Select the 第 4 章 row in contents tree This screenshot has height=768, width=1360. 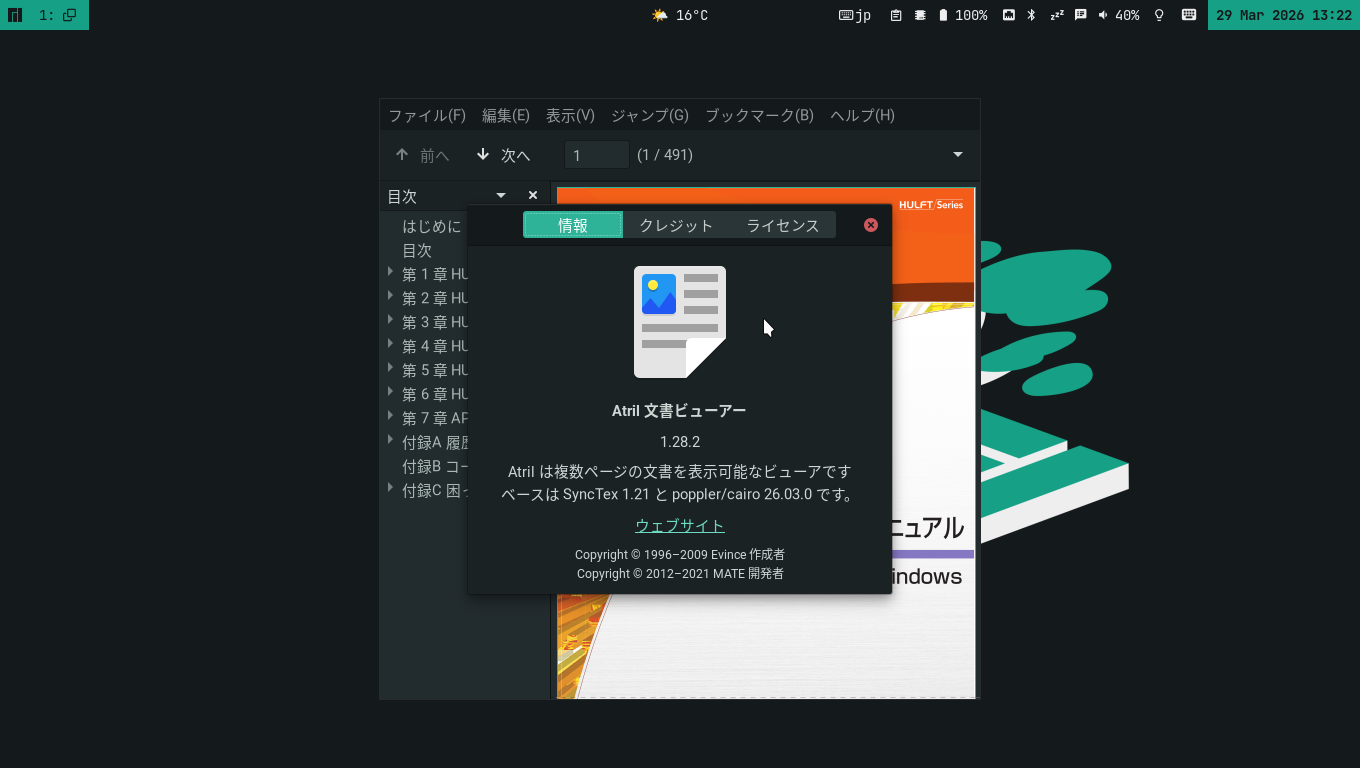[424, 346]
